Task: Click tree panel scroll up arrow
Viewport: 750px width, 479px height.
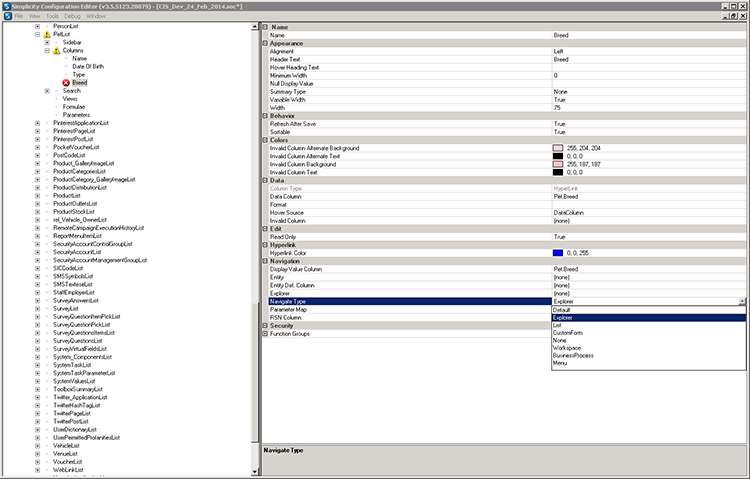Action: click(x=254, y=27)
